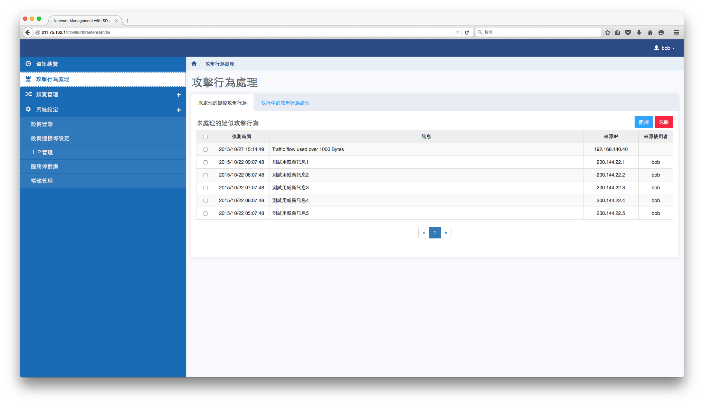Check the row for IP 200.144.22.2

pos(206,175)
